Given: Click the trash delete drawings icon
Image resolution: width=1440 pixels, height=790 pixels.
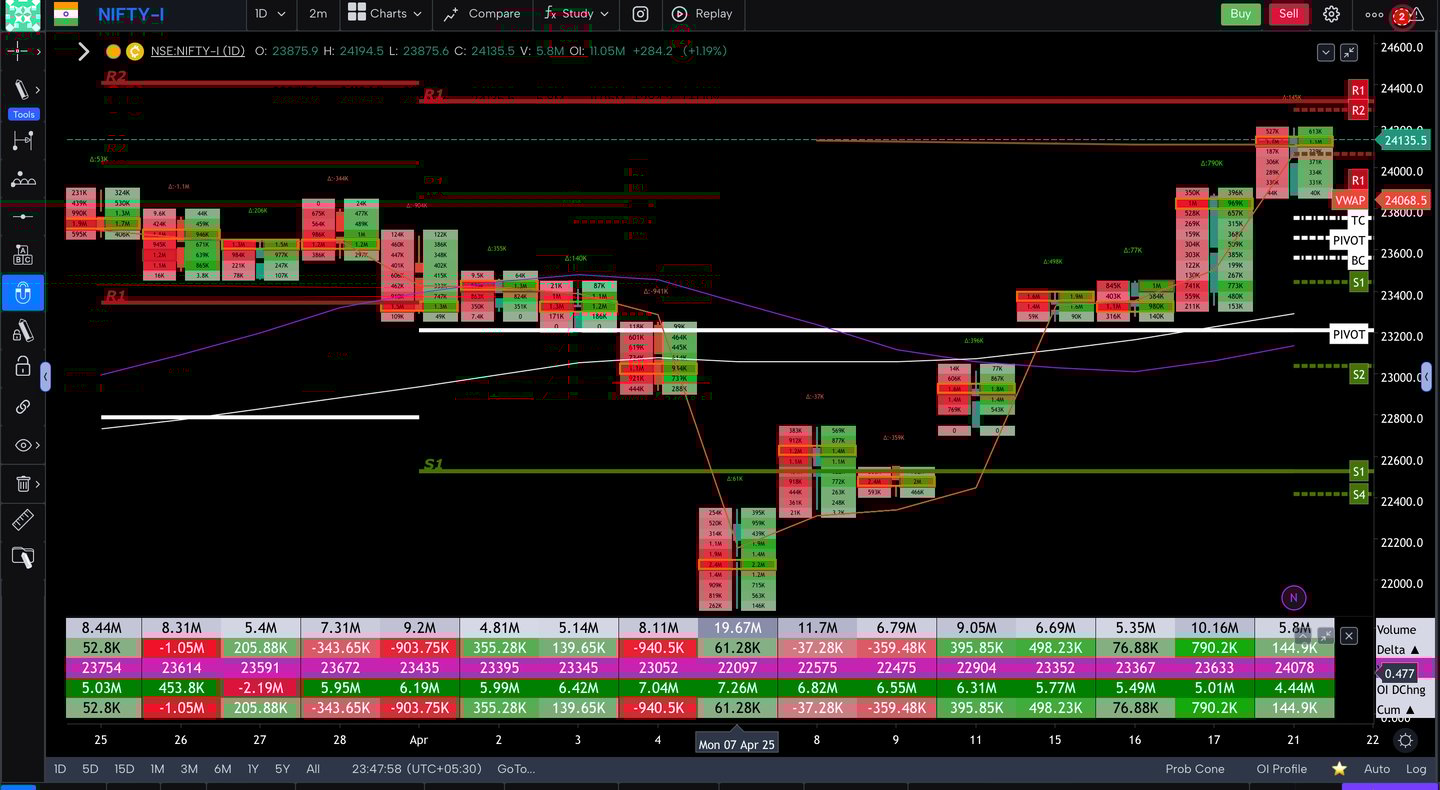Looking at the screenshot, I should 22,484.
